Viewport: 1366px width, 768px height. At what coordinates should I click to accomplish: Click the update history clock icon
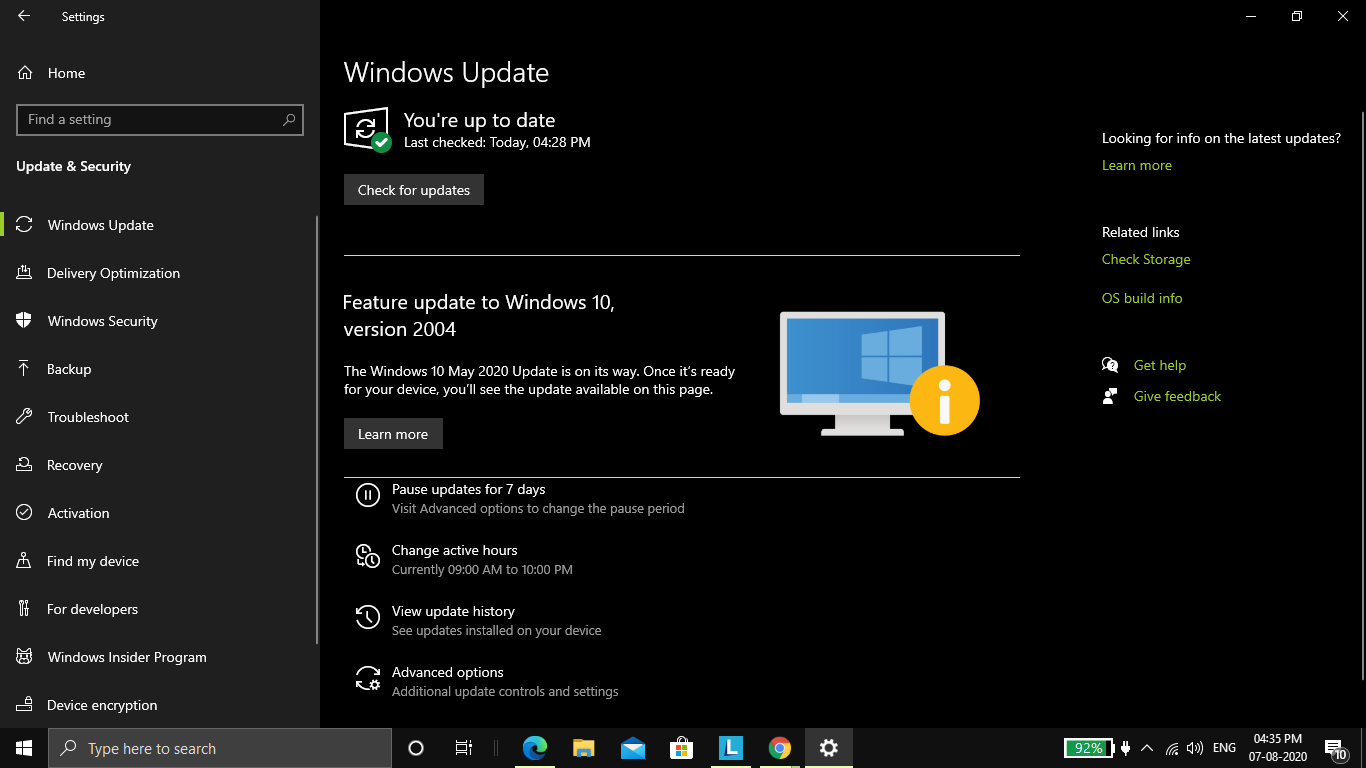point(368,617)
